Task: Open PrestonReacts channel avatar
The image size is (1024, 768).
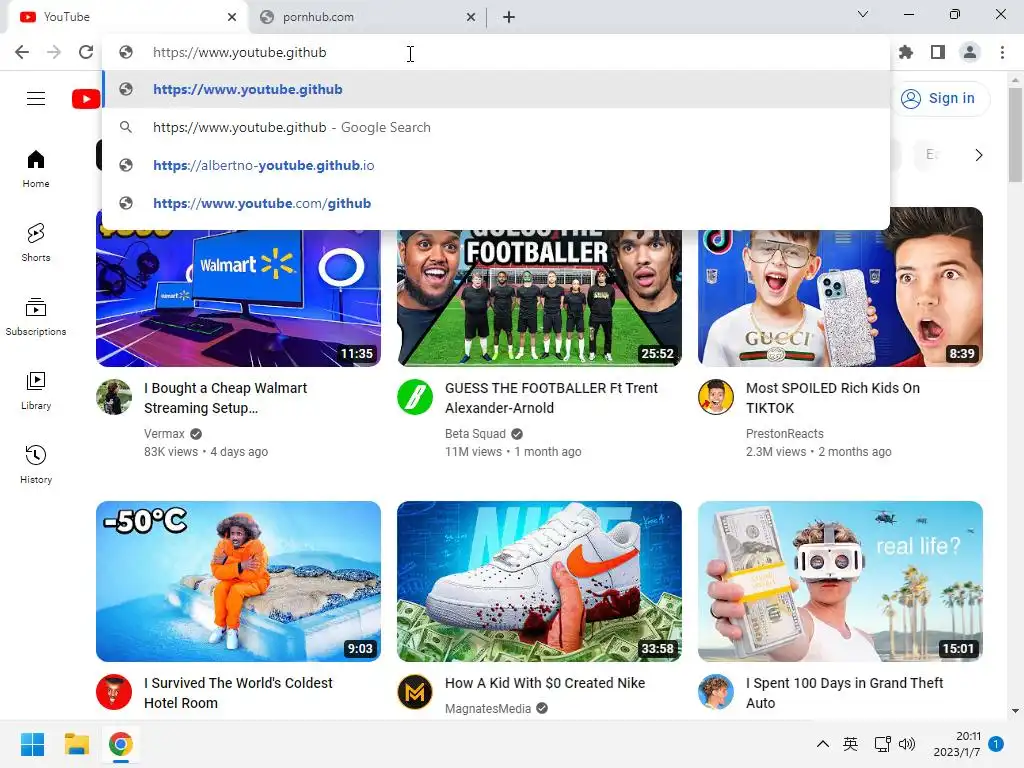Action: pyautogui.click(x=716, y=397)
